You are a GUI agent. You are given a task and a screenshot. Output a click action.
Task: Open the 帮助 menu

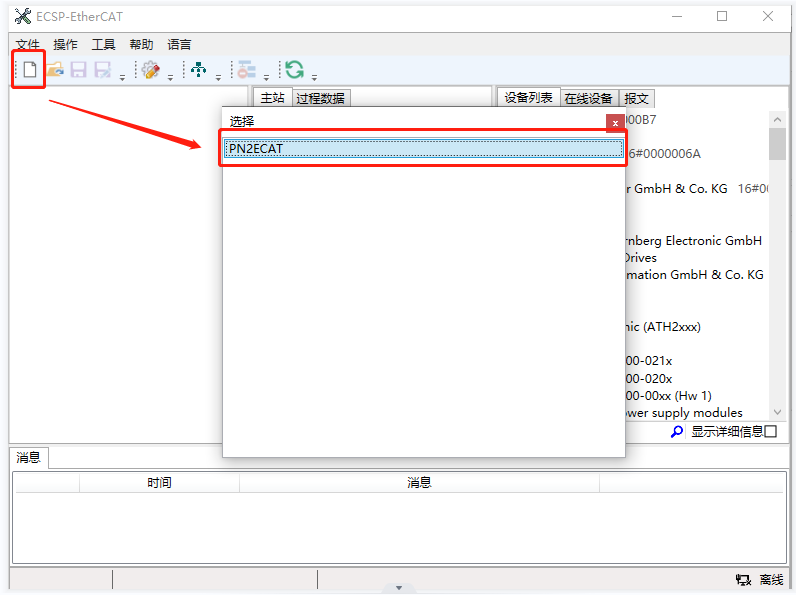coord(142,45)
